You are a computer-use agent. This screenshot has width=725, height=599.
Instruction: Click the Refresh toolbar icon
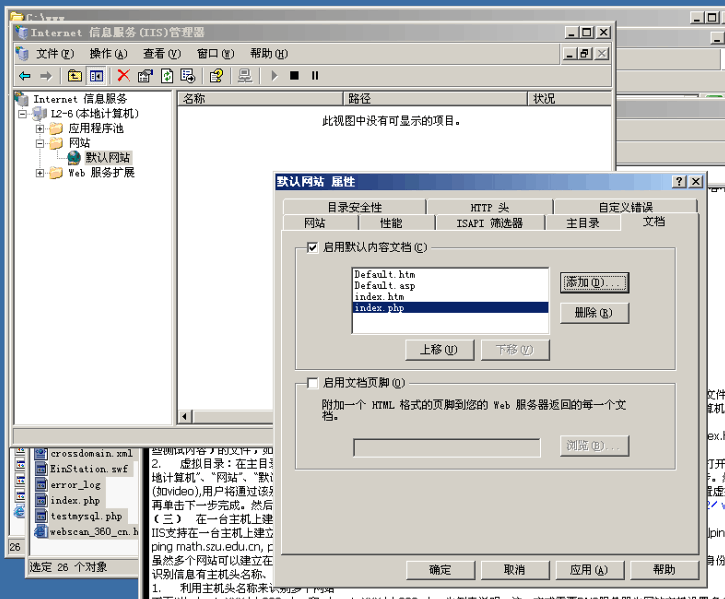(x=166, y=75)
